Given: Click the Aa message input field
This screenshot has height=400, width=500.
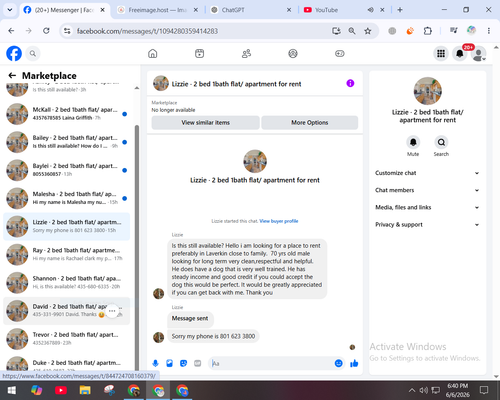Looking at the screenshot, I should 272,363.
